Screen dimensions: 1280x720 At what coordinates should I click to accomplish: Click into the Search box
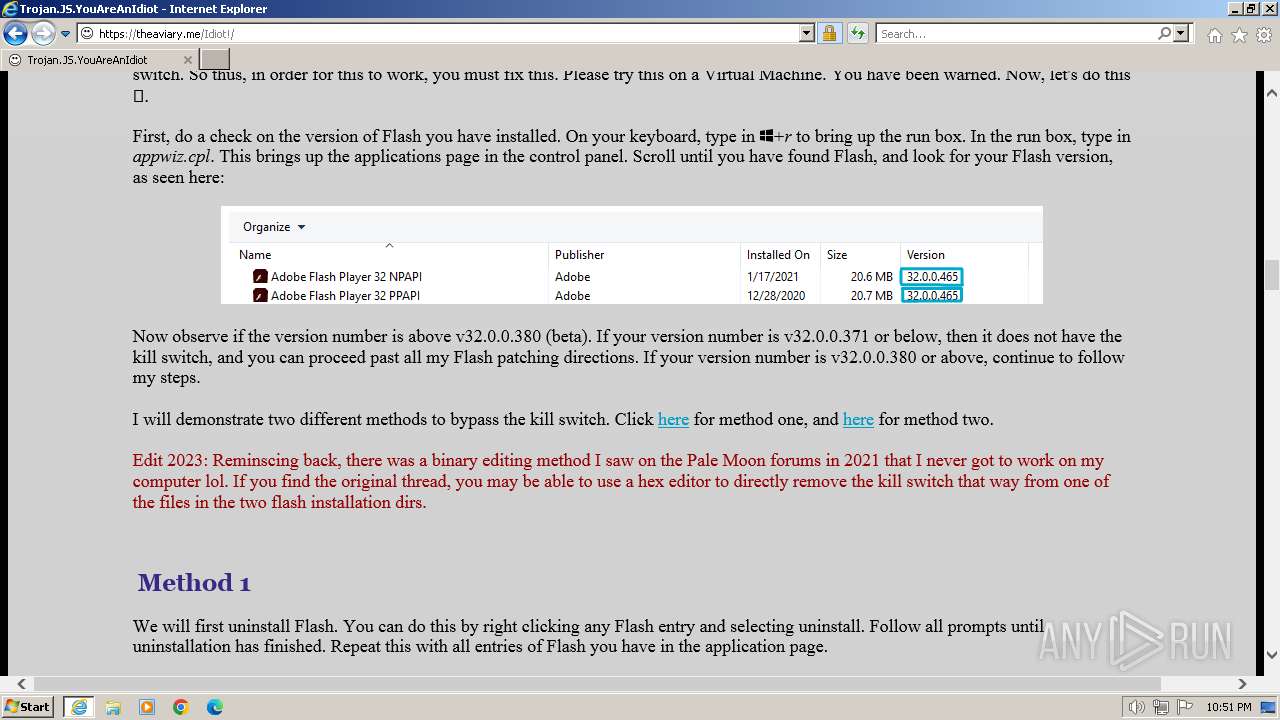[x=1016, y=34]
